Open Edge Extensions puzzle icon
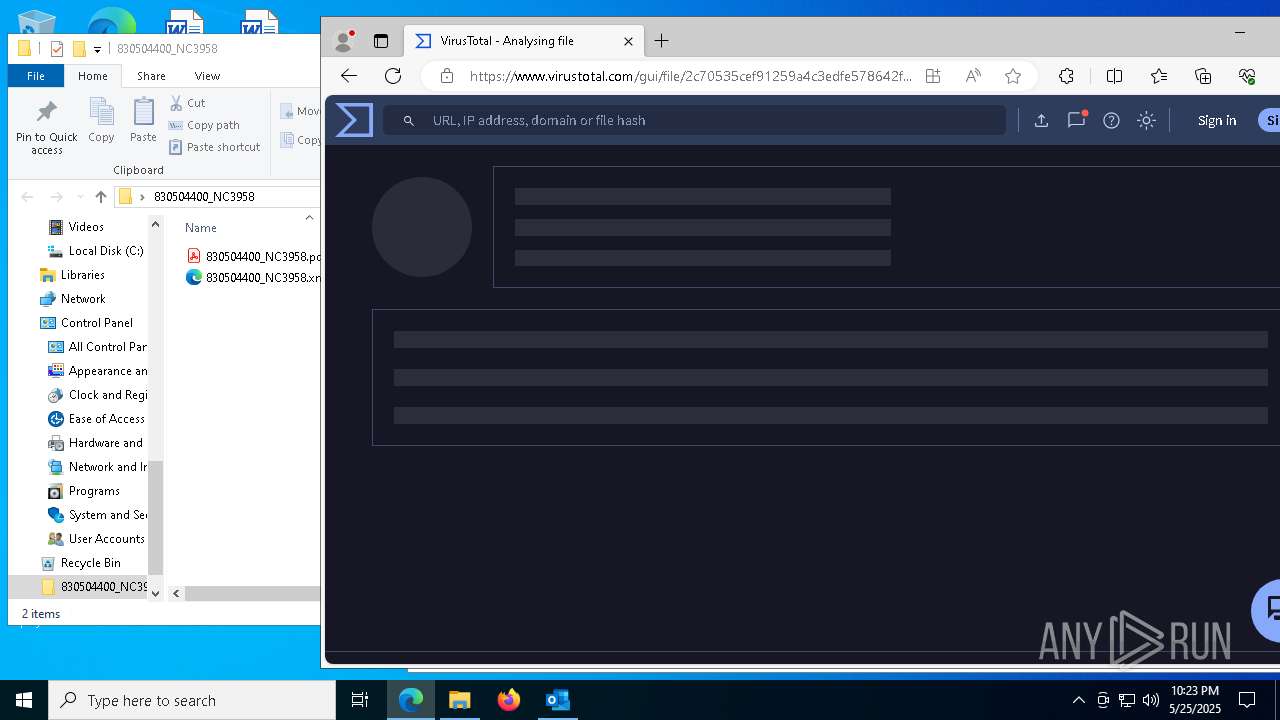This screenshot has width=1280, height=720. pos(1066,76)
